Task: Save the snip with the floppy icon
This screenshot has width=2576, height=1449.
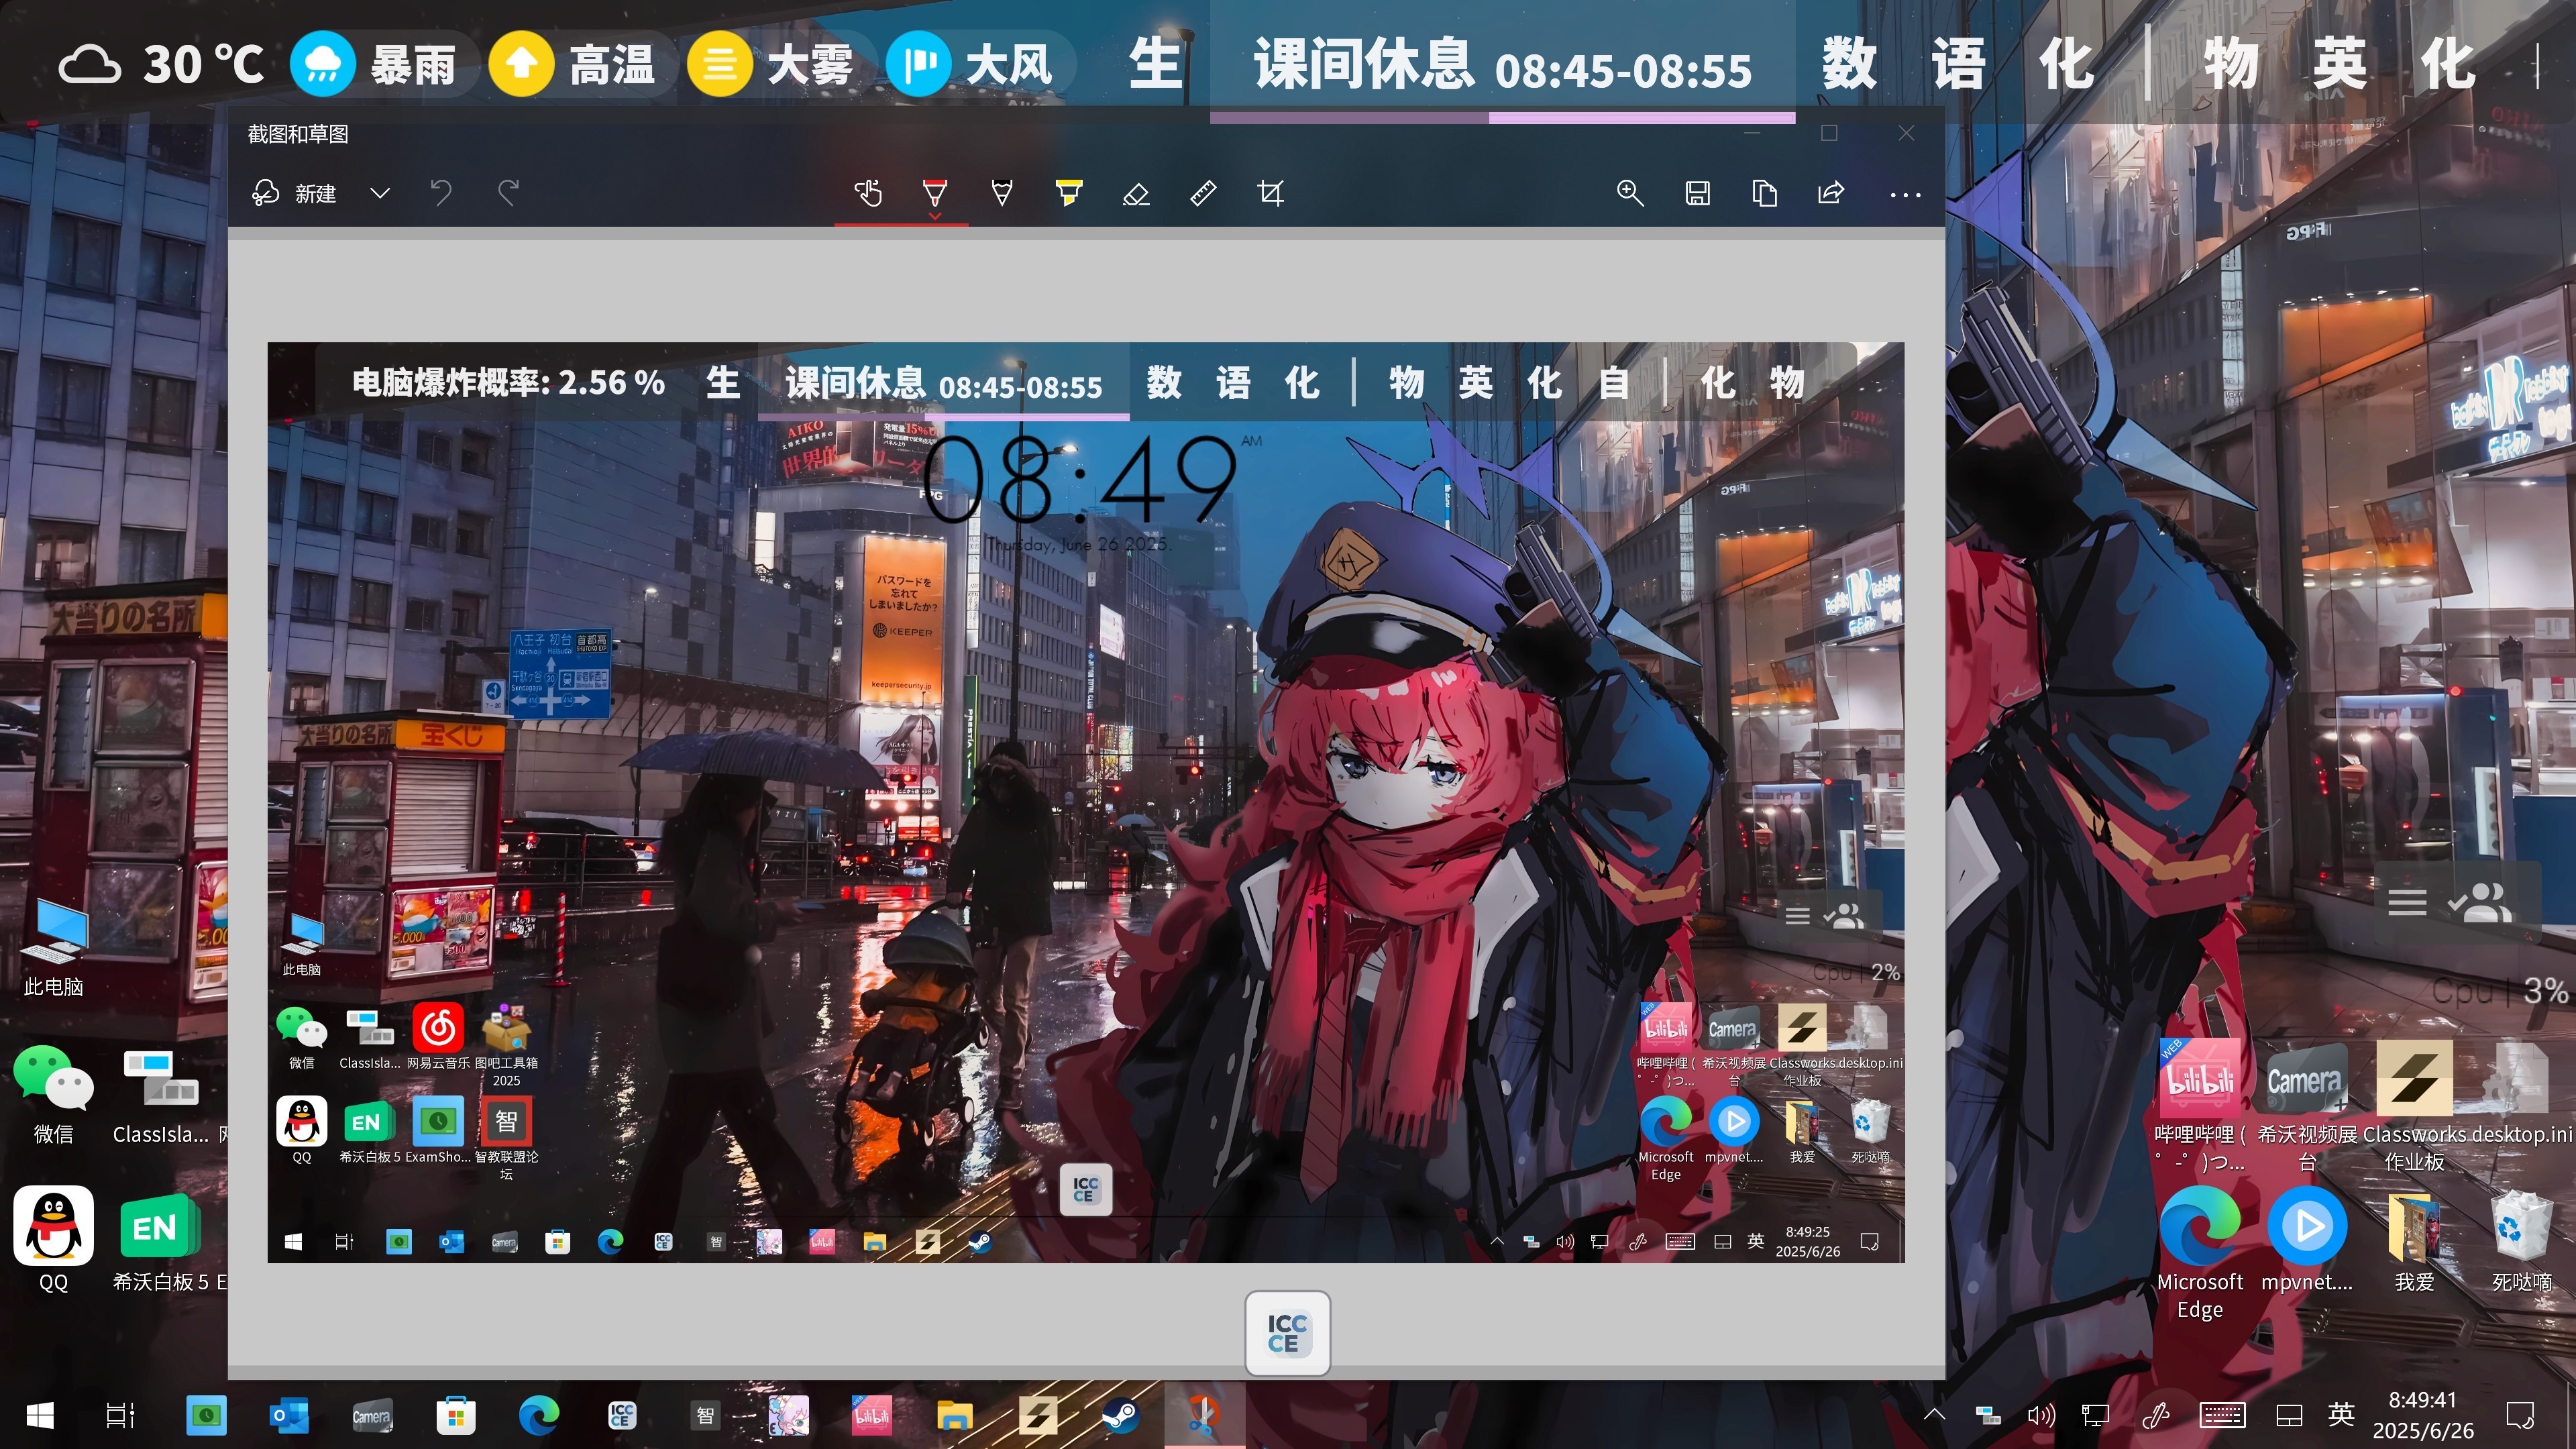Action: coord(1697,193)
